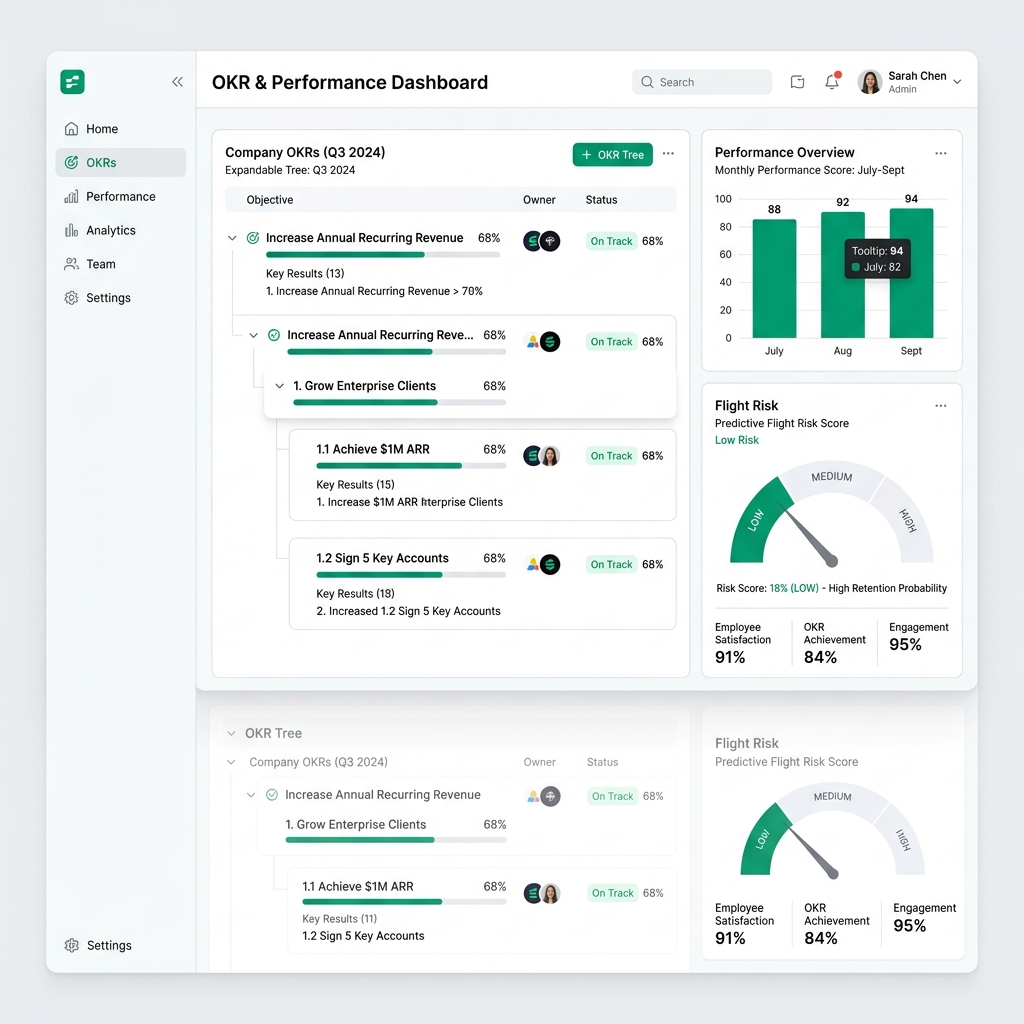Click Key Results (18) under 1.2 Sign
Image resolution: width=1024 pixels, height=1024 pixels.
click(x=355, y=594)
